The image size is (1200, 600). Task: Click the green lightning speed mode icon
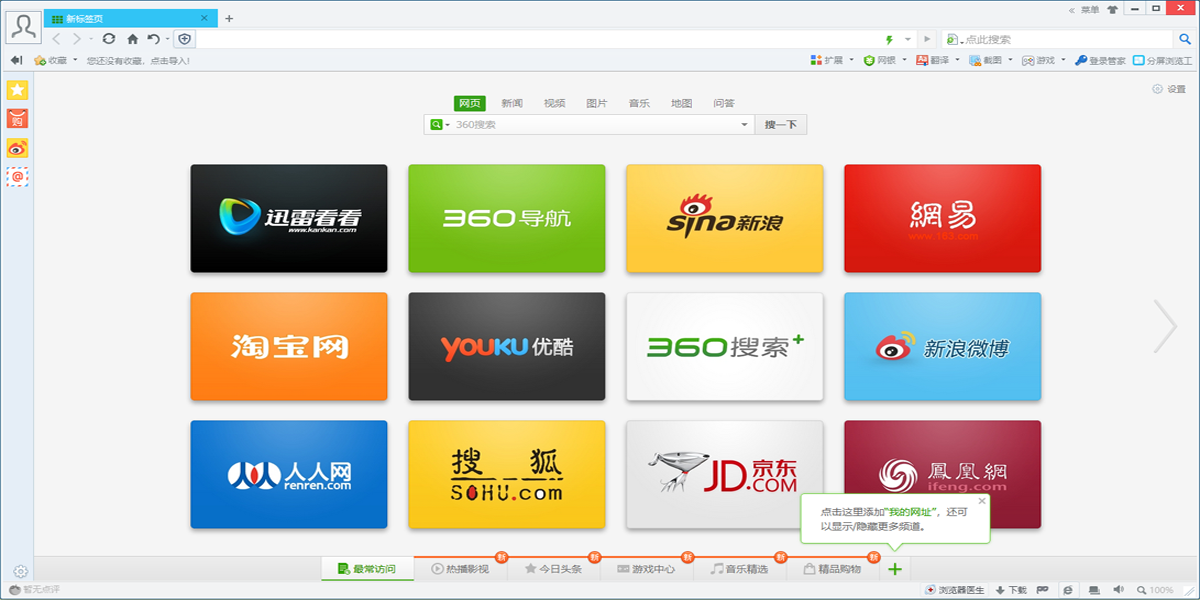(x=889, y=39)
